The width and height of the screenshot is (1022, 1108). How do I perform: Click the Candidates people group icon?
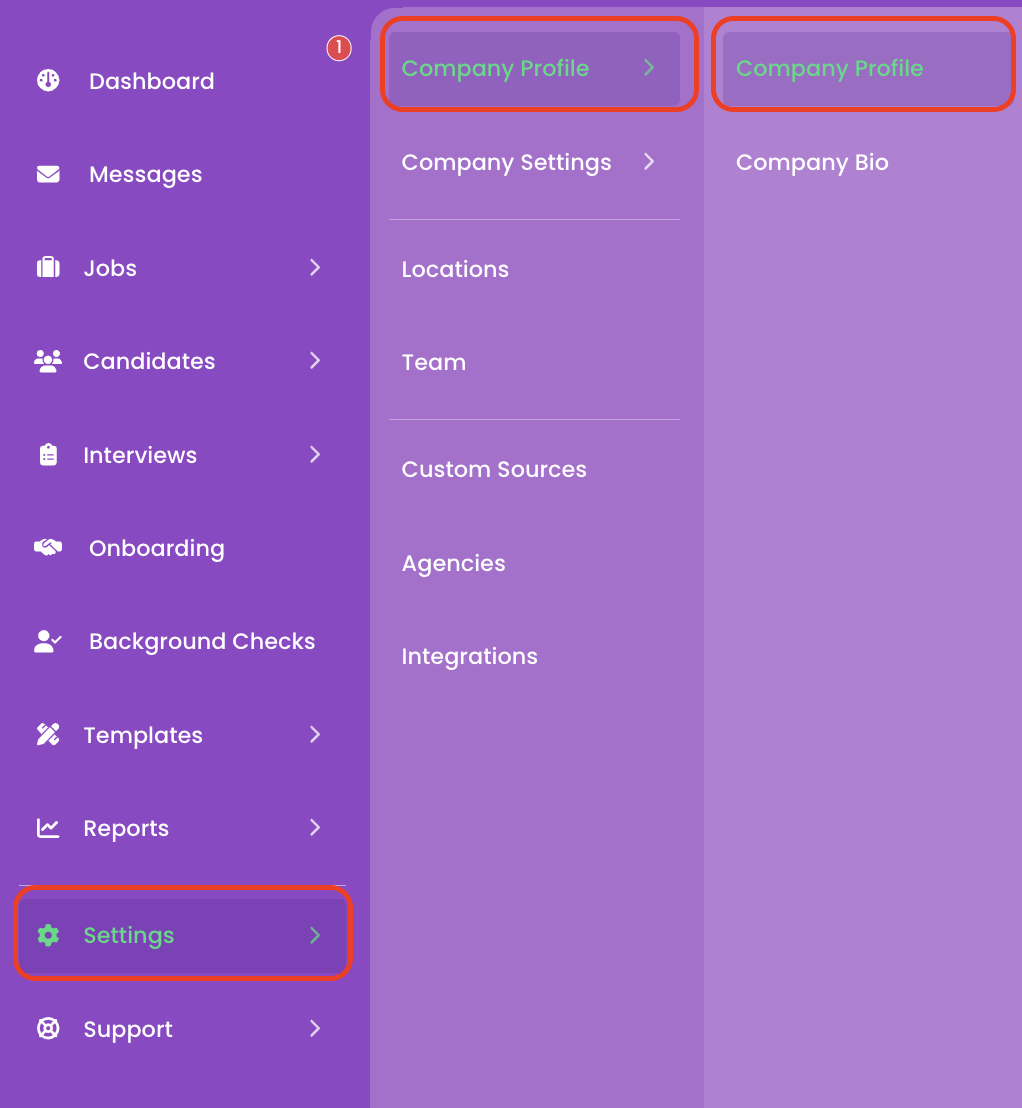[48, 361]
